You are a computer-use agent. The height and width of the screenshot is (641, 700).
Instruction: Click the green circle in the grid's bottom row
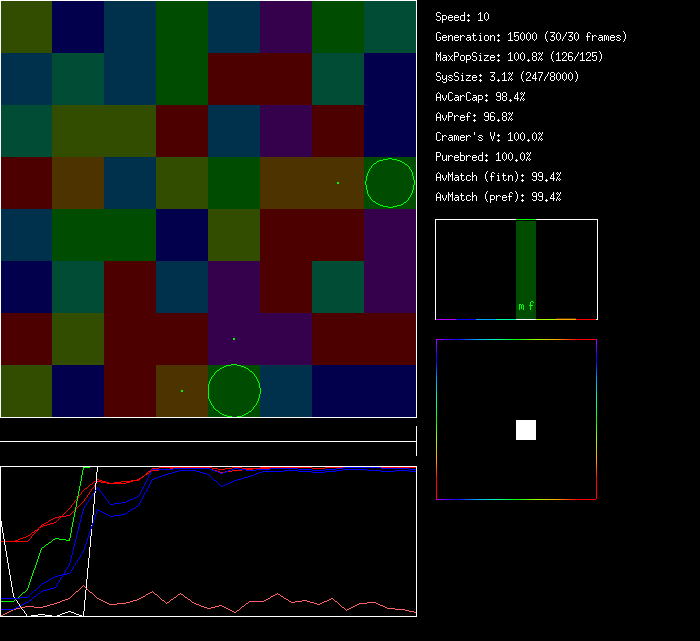click(x=234, y=390)
